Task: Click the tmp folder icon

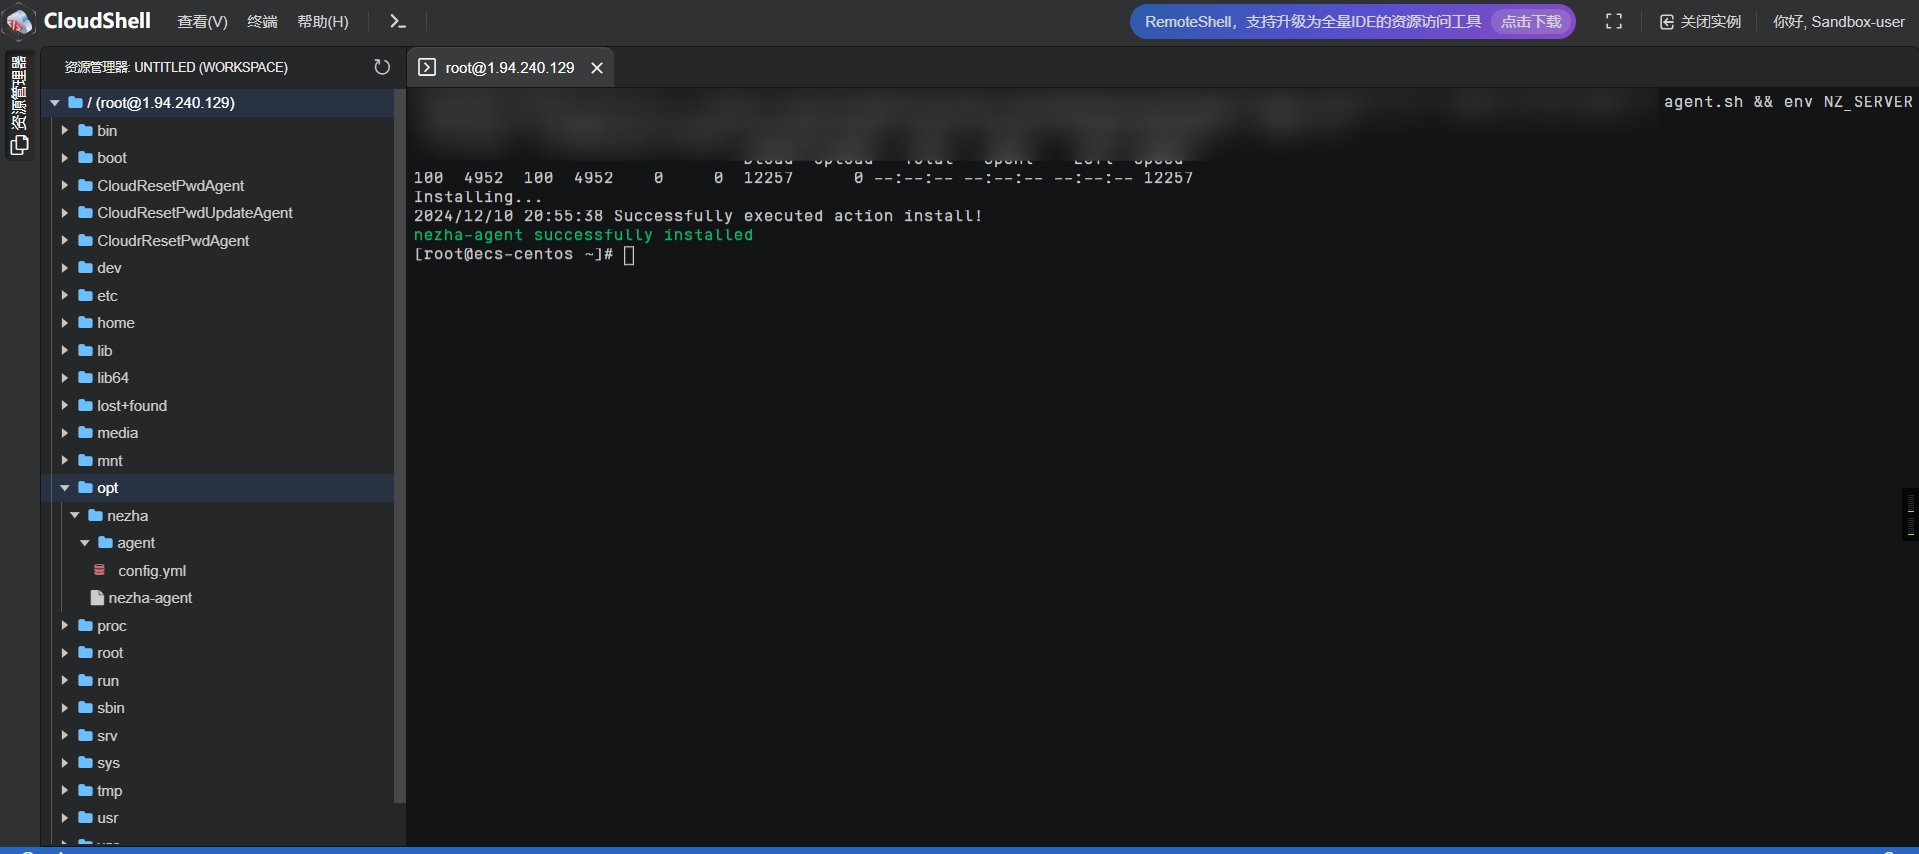Action: [86, 790]
